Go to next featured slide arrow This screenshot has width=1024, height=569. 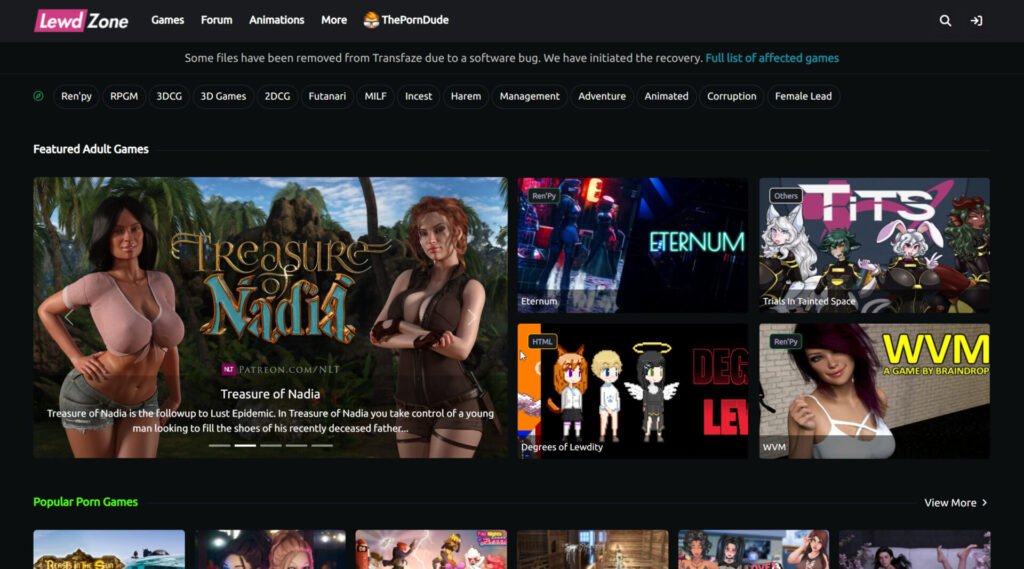472,317
